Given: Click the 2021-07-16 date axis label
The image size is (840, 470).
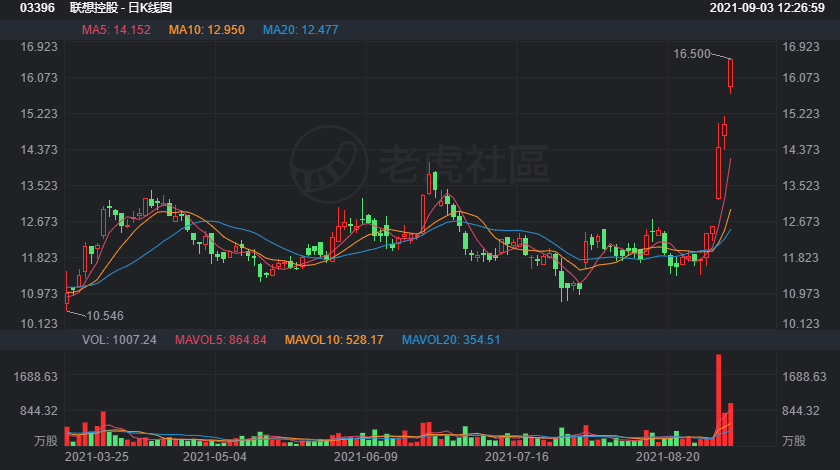Looking at the screenshot, I should 517,457.
